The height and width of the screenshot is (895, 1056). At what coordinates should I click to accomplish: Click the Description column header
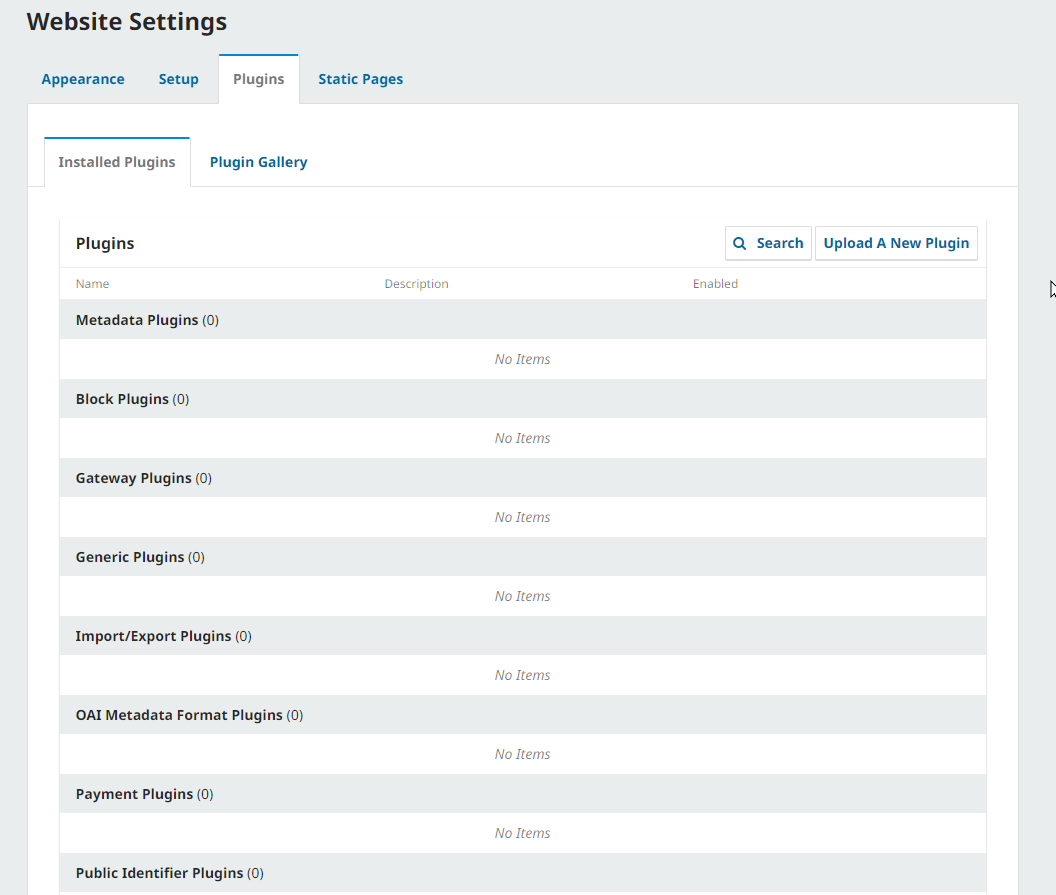(416, 284)
